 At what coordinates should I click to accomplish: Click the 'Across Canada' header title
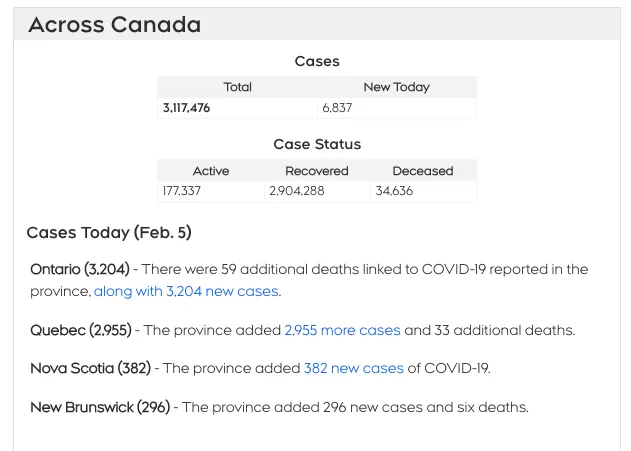pyautogui.click(x=115, y=25)
